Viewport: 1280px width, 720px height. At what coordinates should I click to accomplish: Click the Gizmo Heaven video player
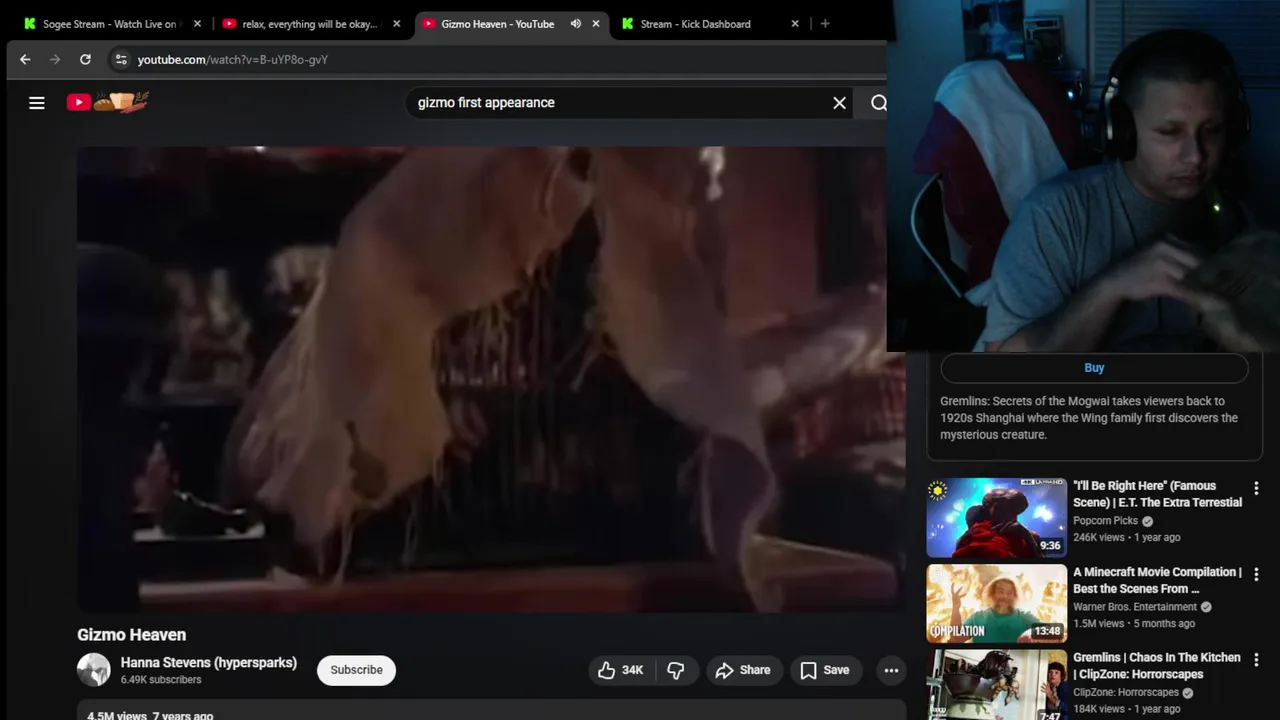pos(491,379)
